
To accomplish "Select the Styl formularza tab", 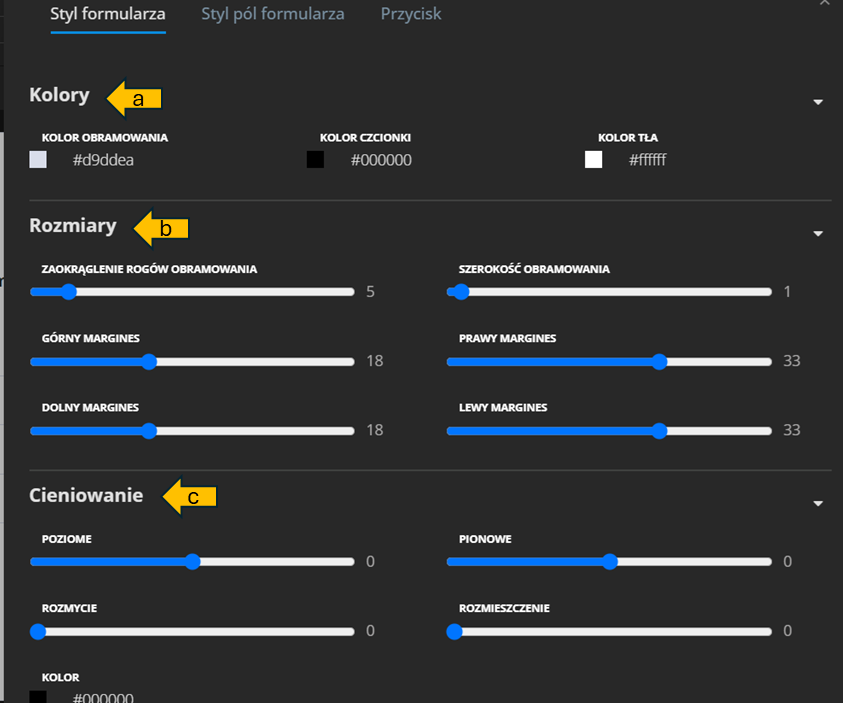I will coord(108,14).
